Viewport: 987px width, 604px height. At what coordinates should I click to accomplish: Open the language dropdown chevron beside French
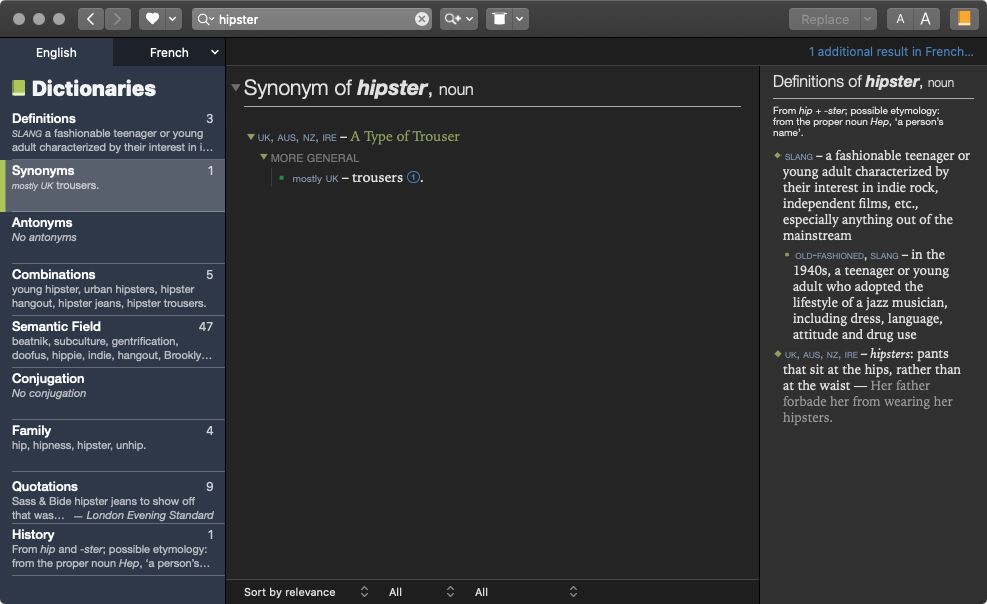click(215, 52)
